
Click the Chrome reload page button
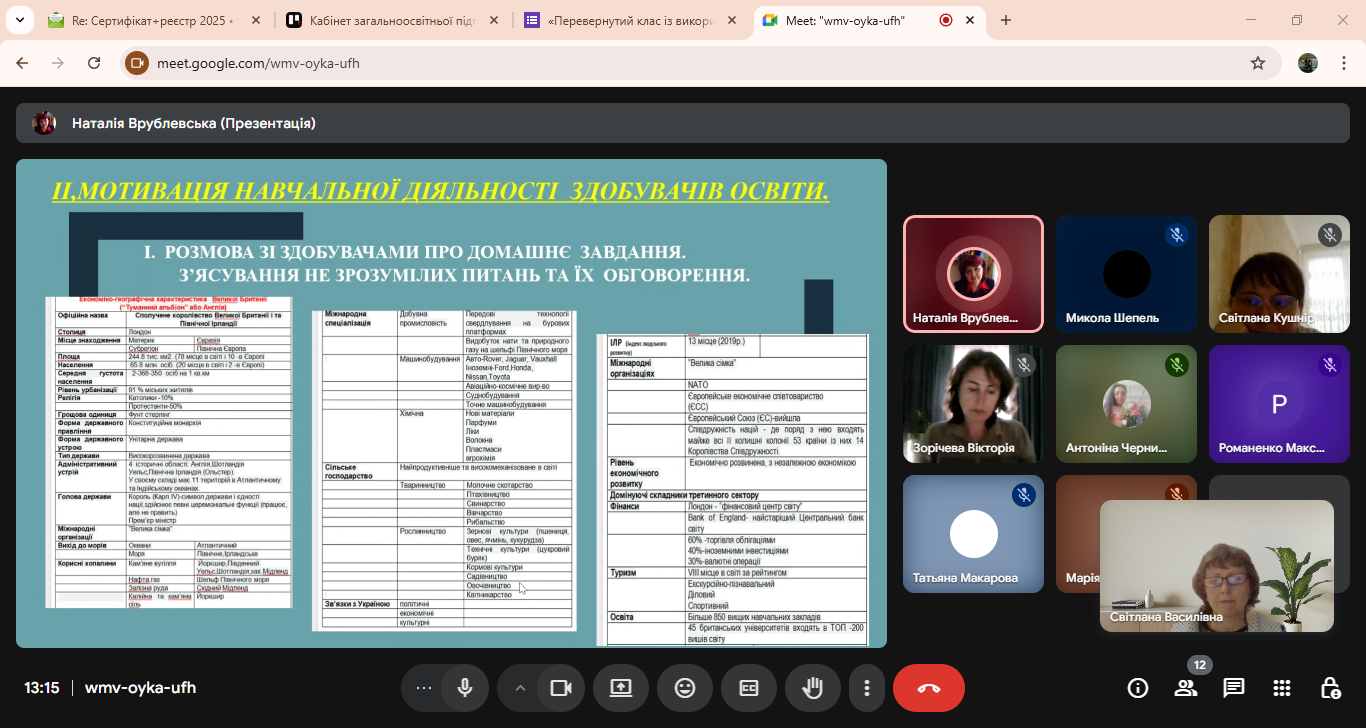[94, 63]
